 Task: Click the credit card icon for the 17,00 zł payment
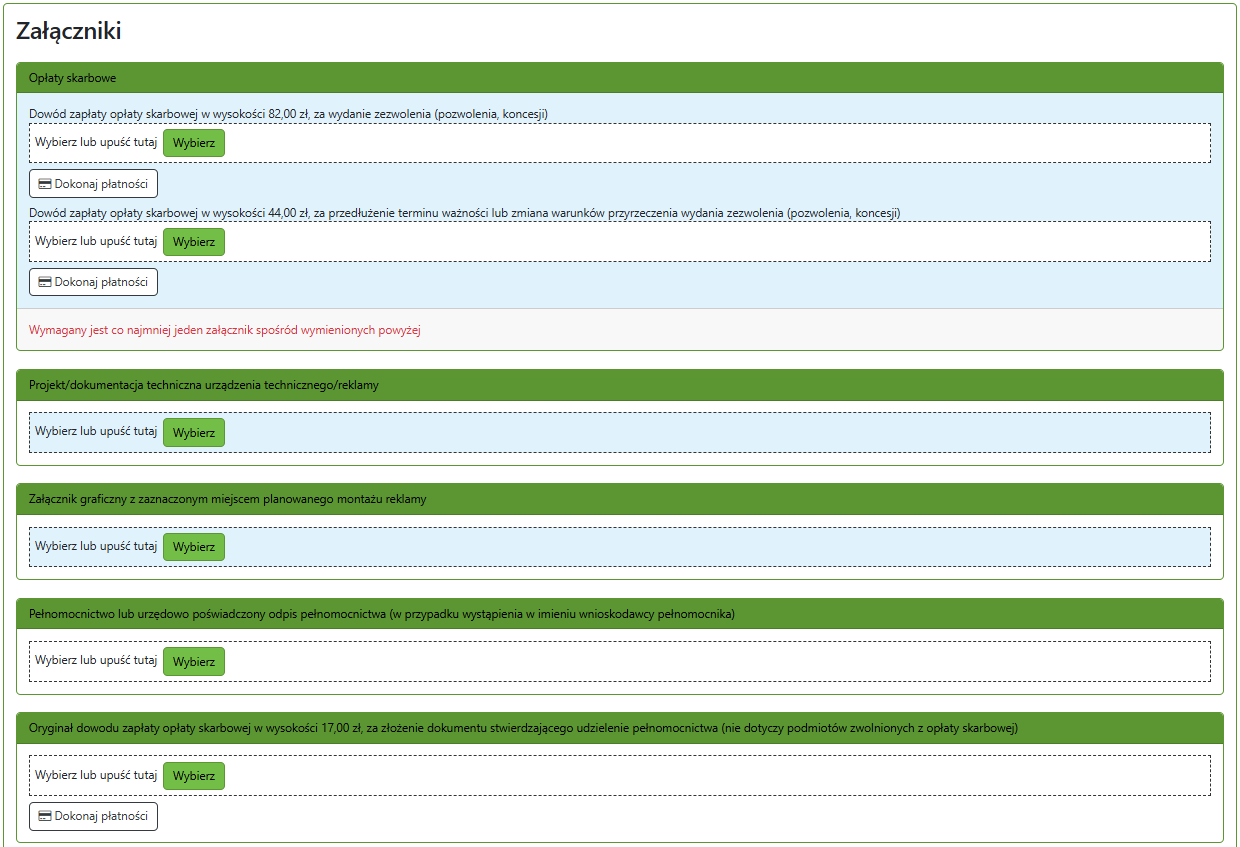[x=44, y=816]
